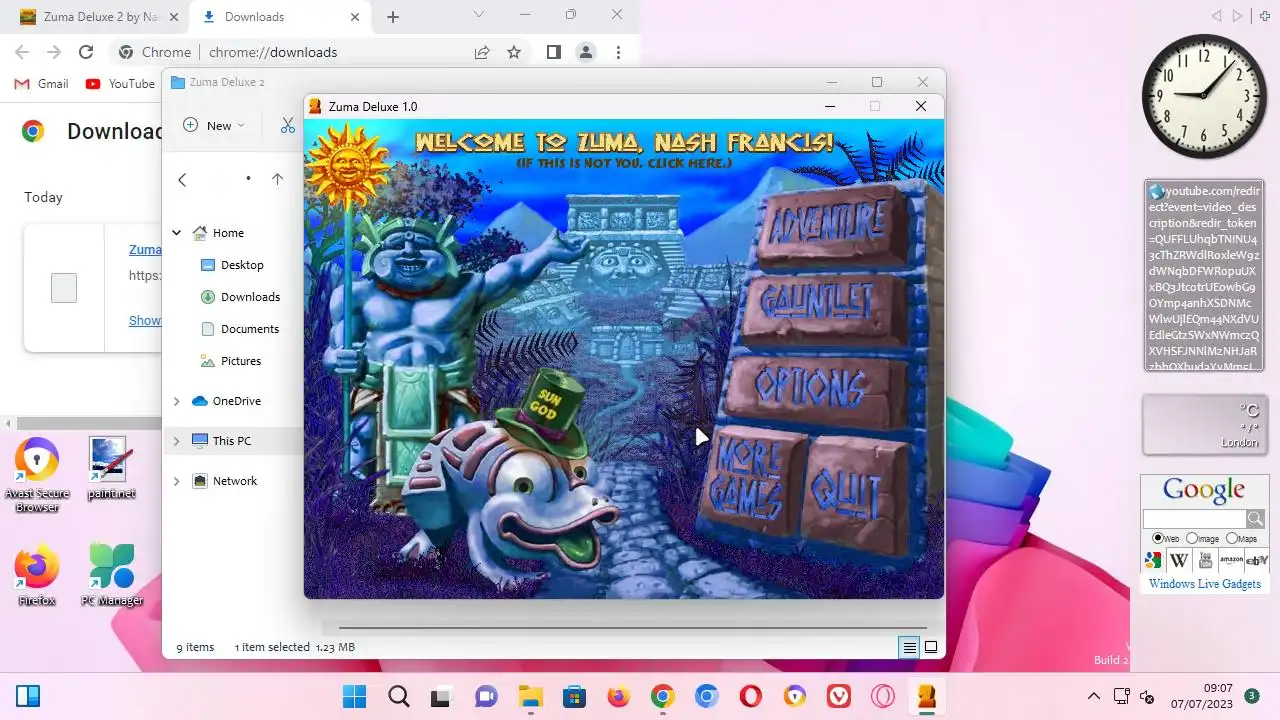The image size is (1280, 720).
Task: Select Desktop in Explorer navigation pane
Action: 232,265
